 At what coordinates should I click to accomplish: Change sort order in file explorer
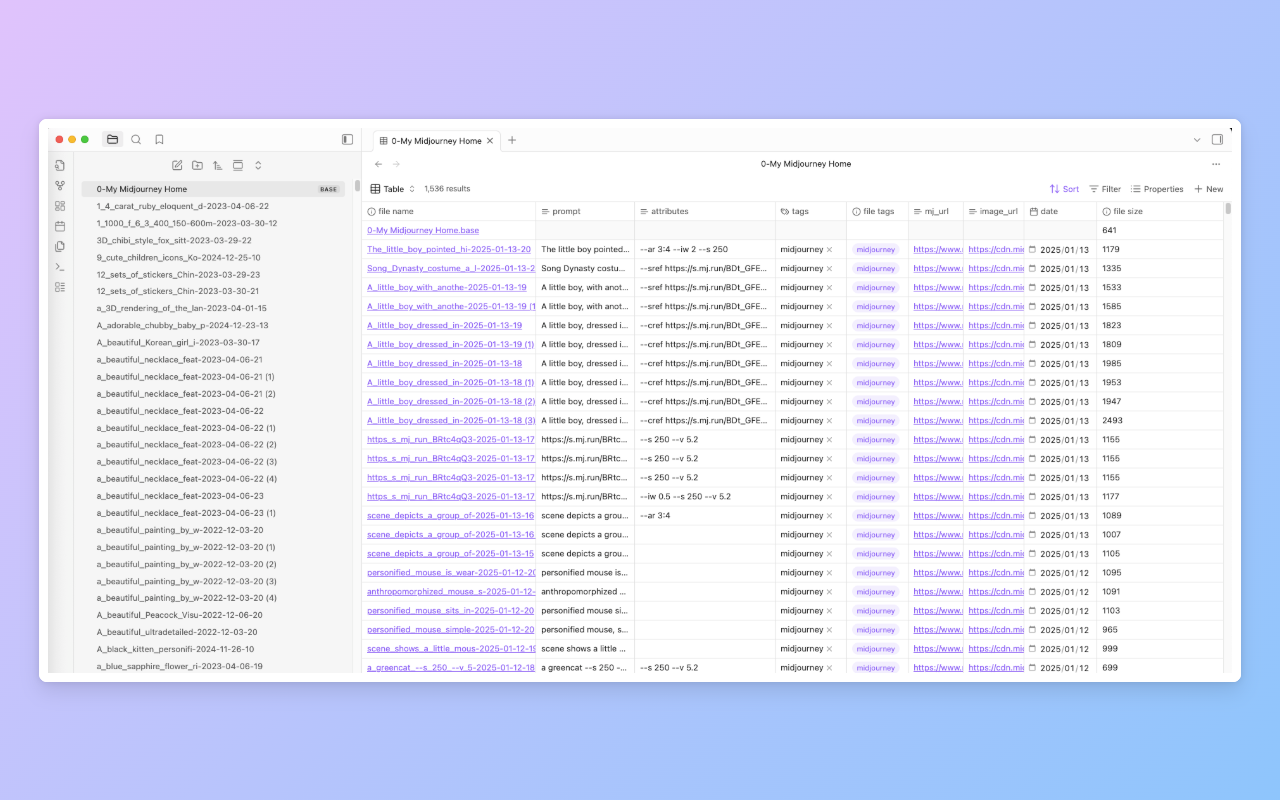coord(217,165)
